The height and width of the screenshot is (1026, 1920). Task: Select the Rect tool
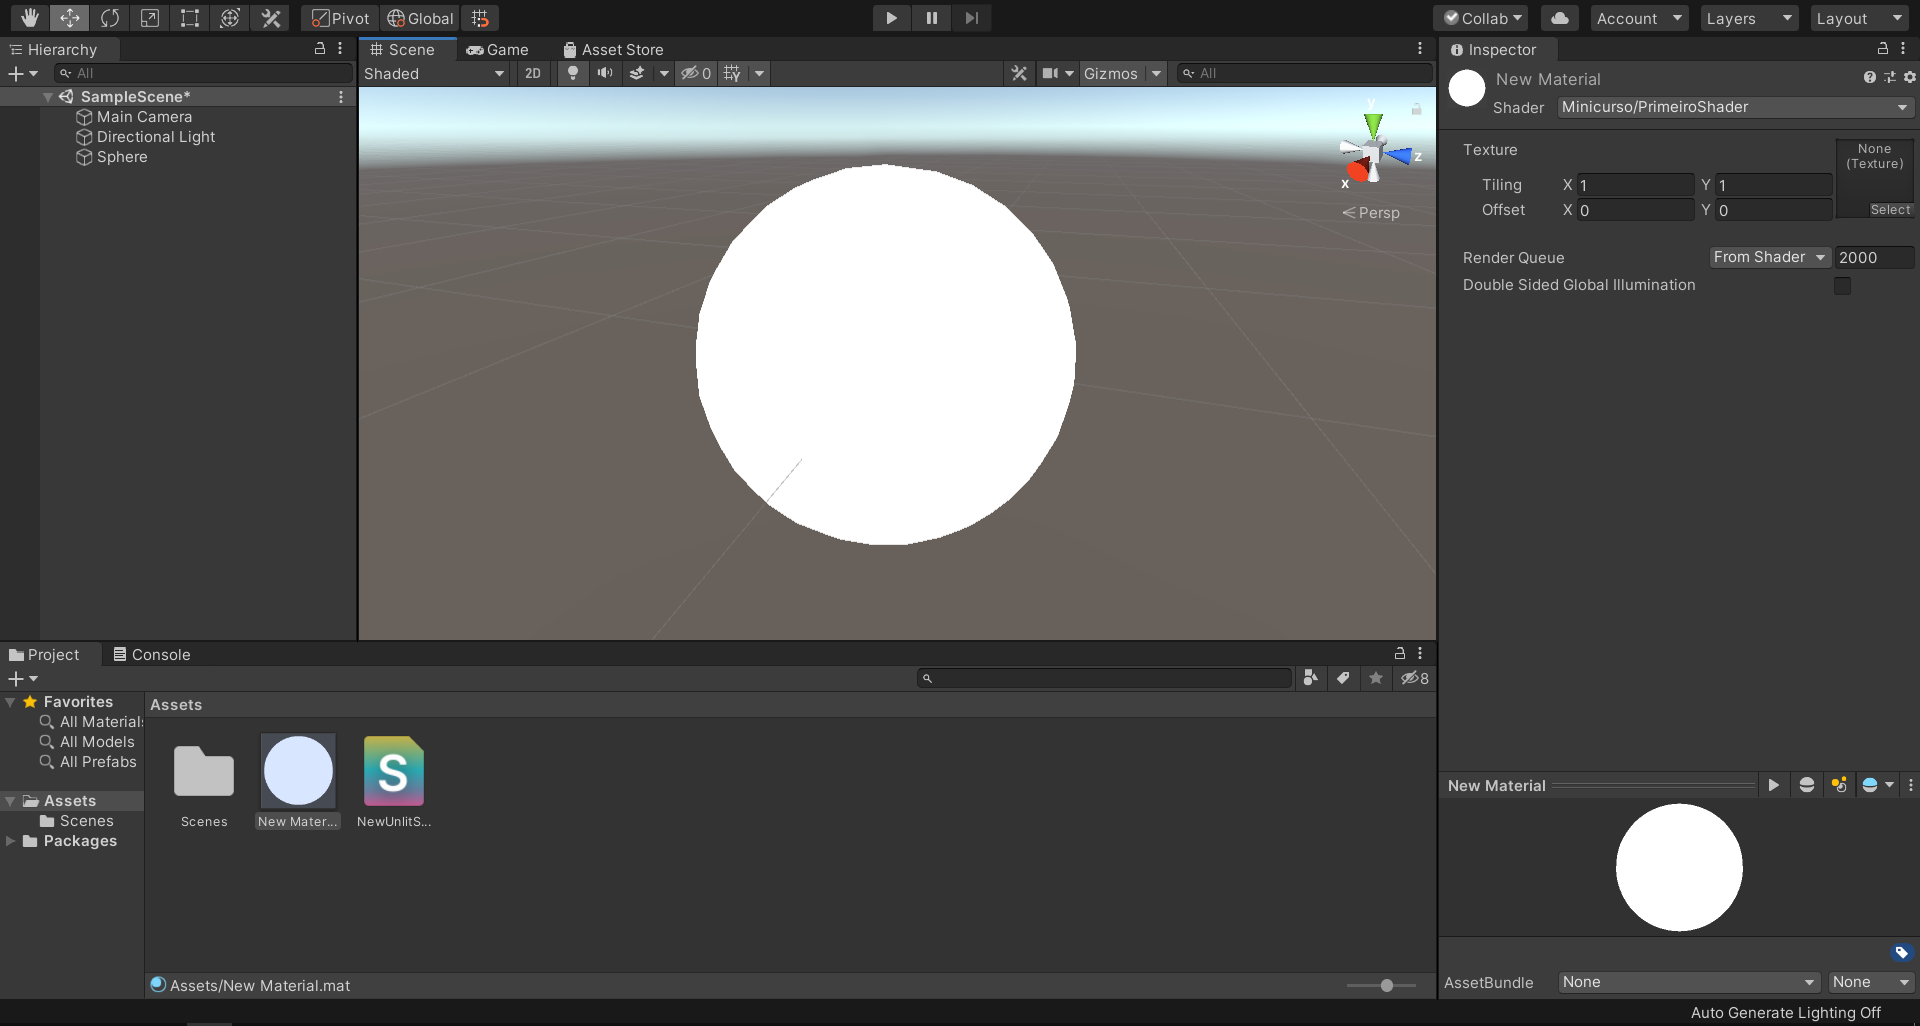190,18
